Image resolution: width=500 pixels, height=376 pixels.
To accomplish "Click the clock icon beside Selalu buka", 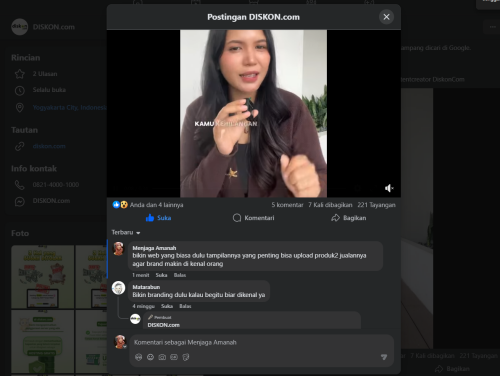I will 20,90.
